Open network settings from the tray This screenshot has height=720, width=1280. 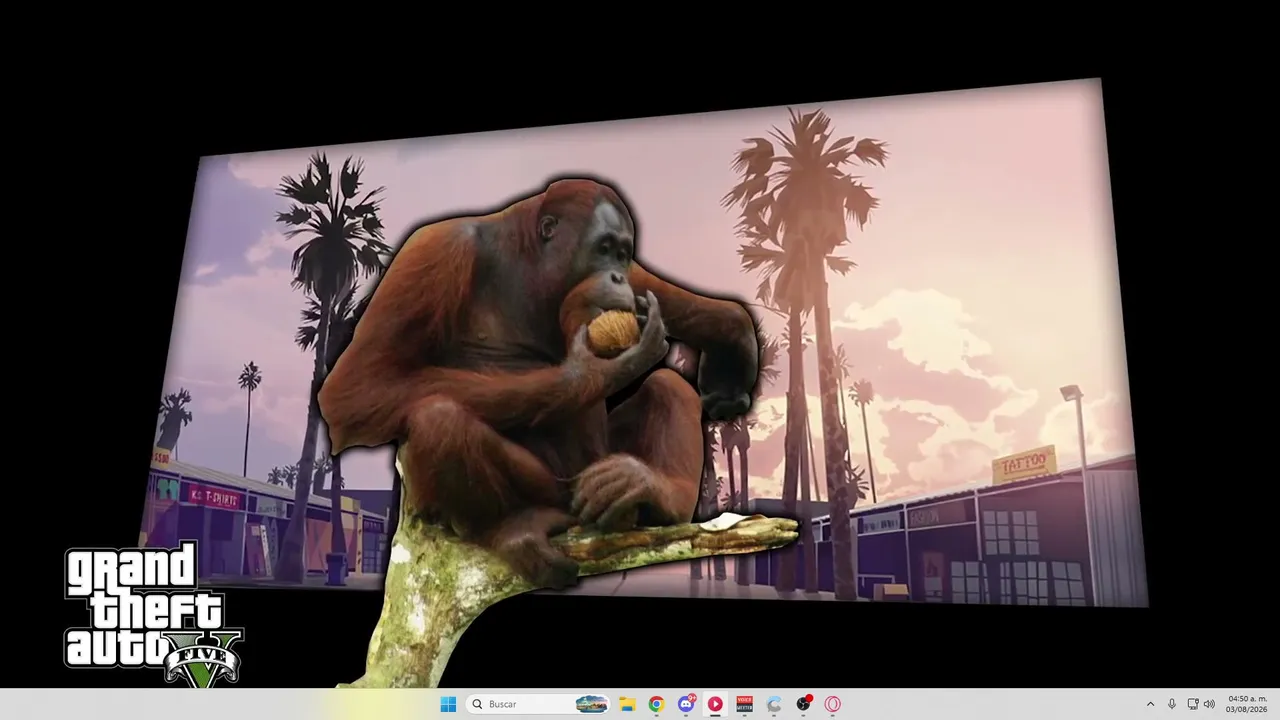click(1192, 704)
